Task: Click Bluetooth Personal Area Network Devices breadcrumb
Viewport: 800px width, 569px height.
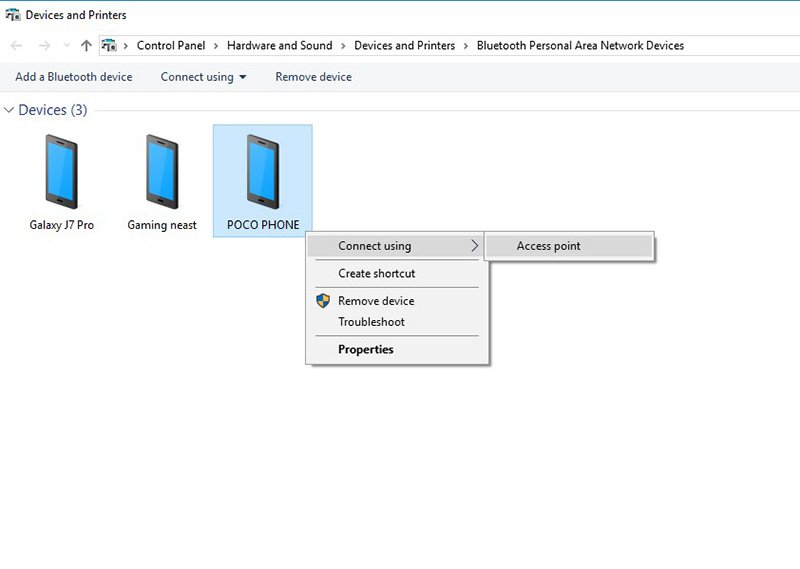Action: click(580, 45)
